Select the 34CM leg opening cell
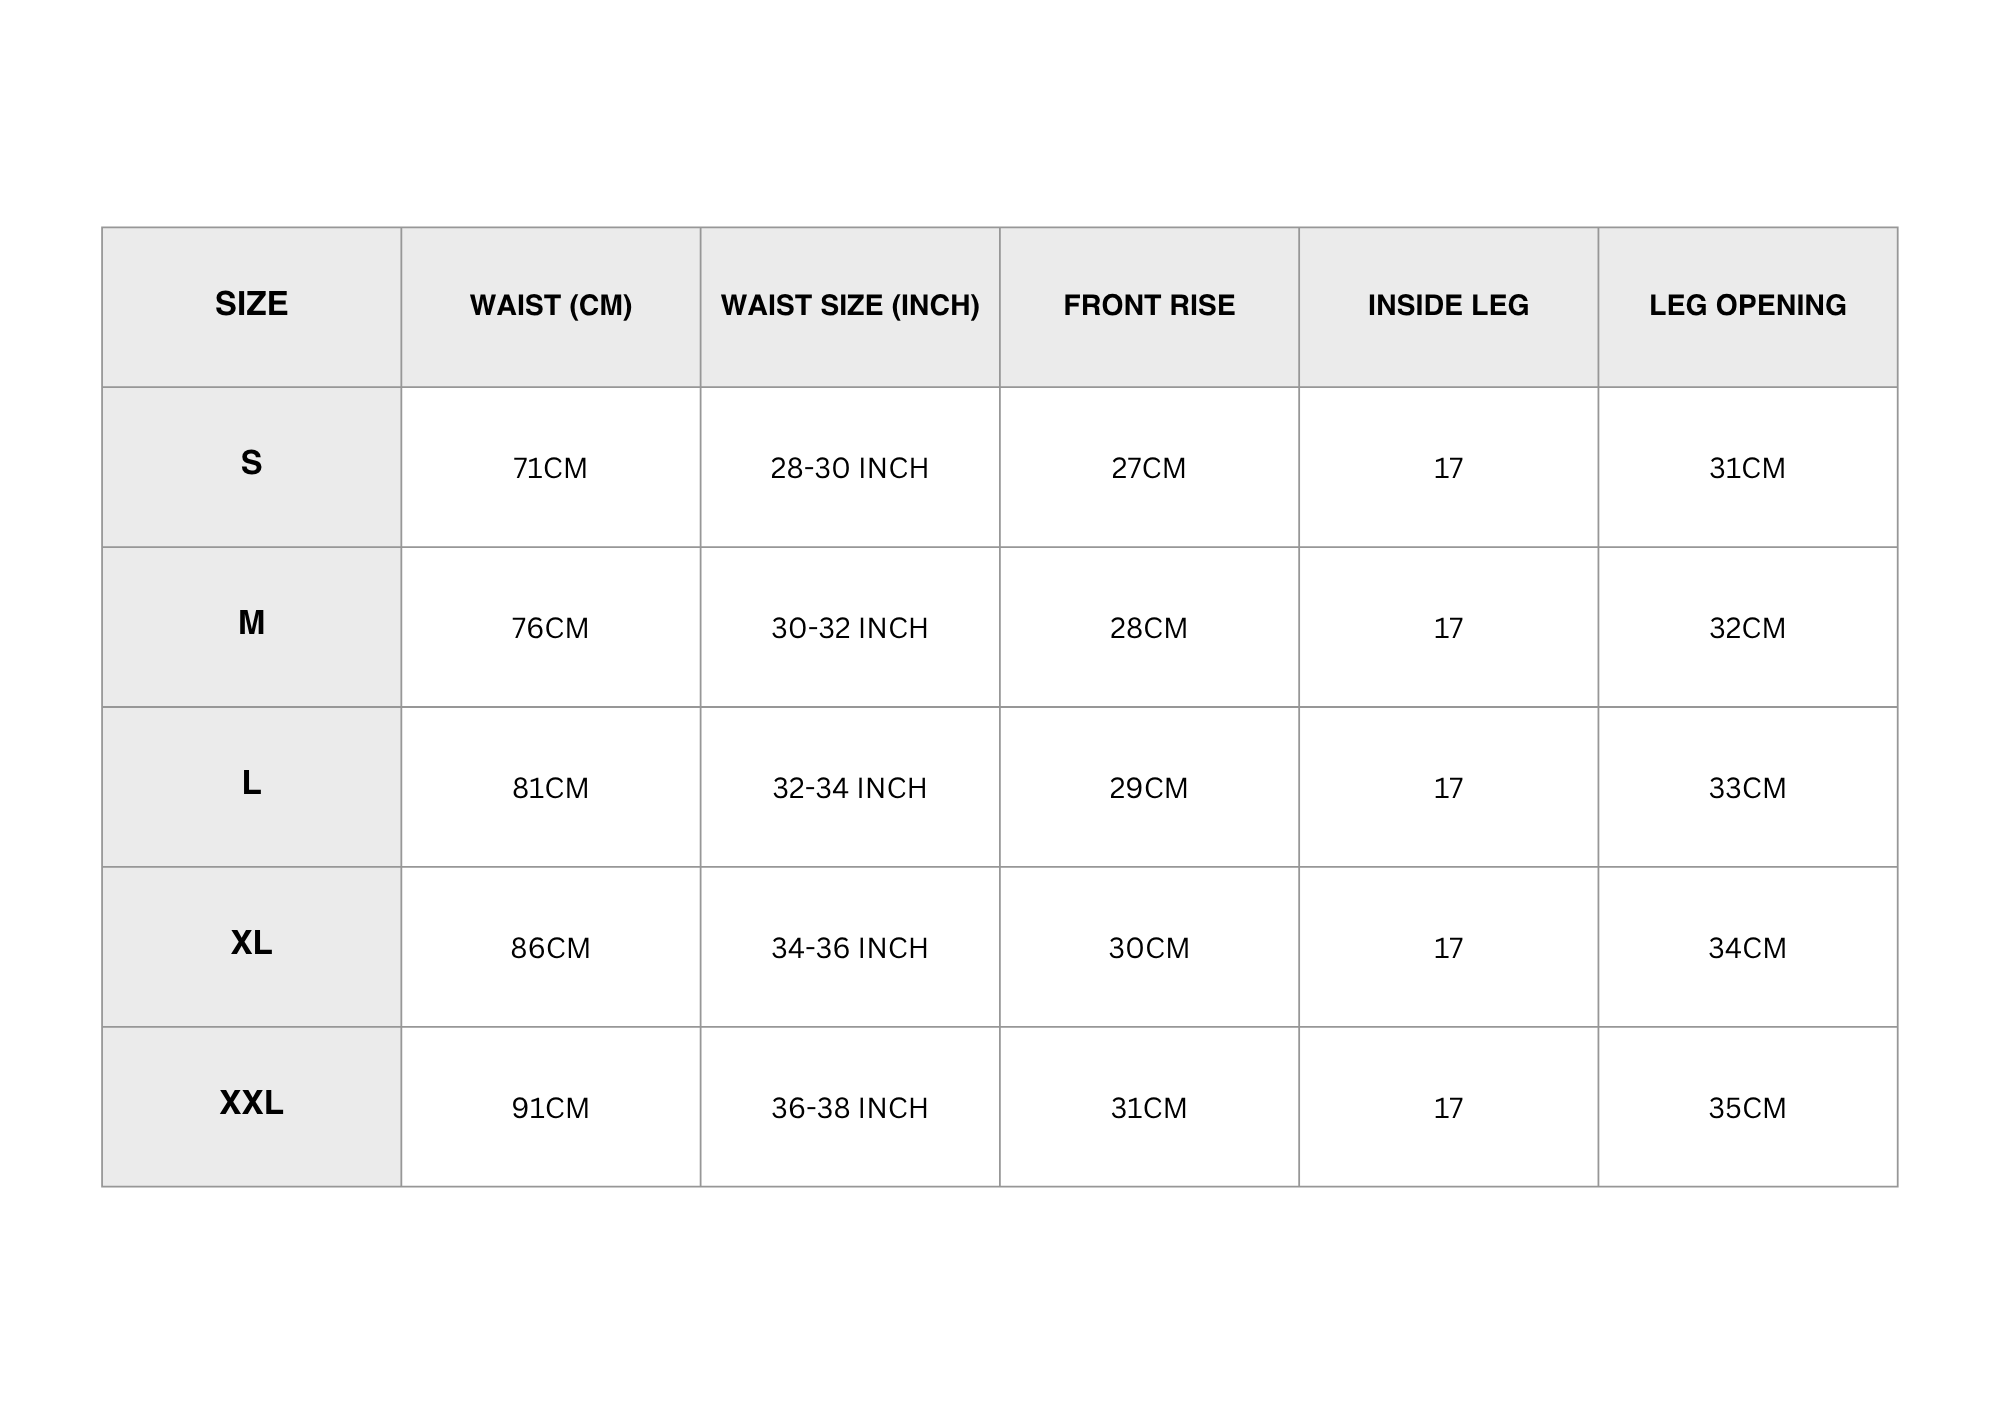 1747,948
